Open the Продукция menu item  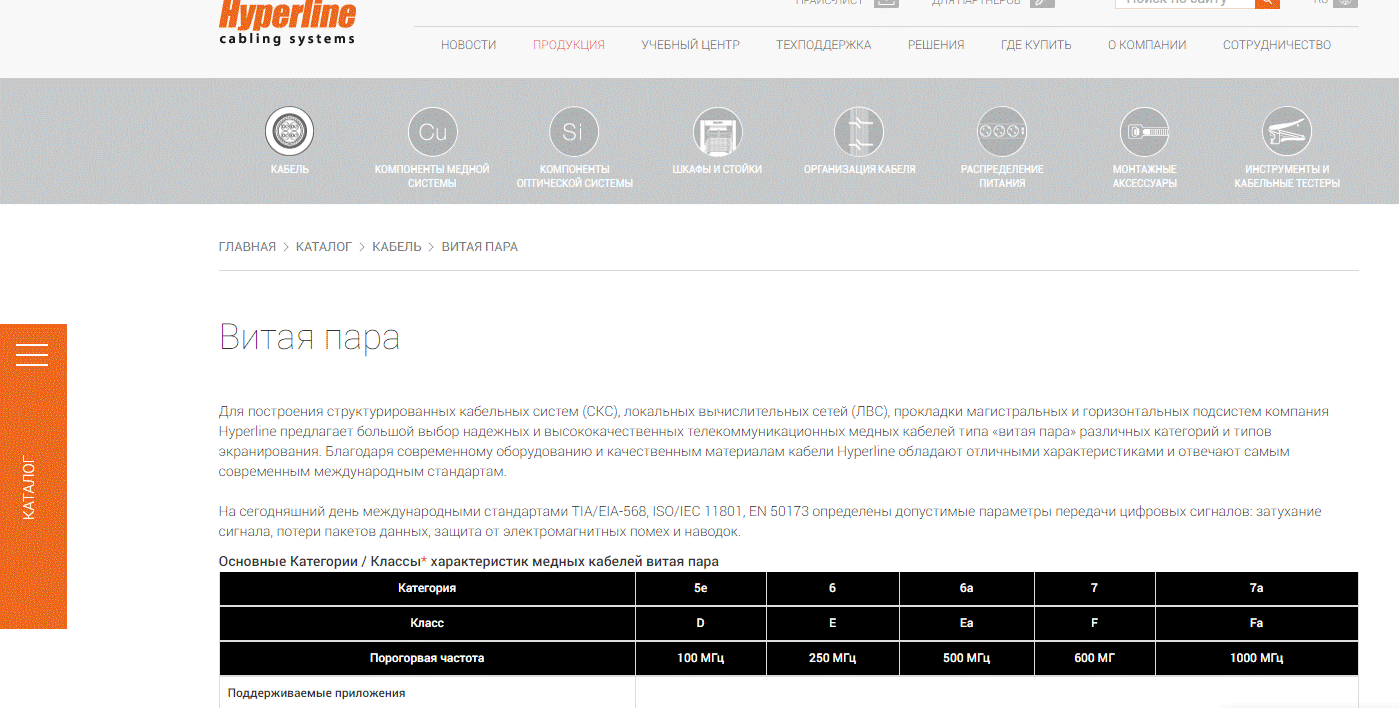point(569,45)
